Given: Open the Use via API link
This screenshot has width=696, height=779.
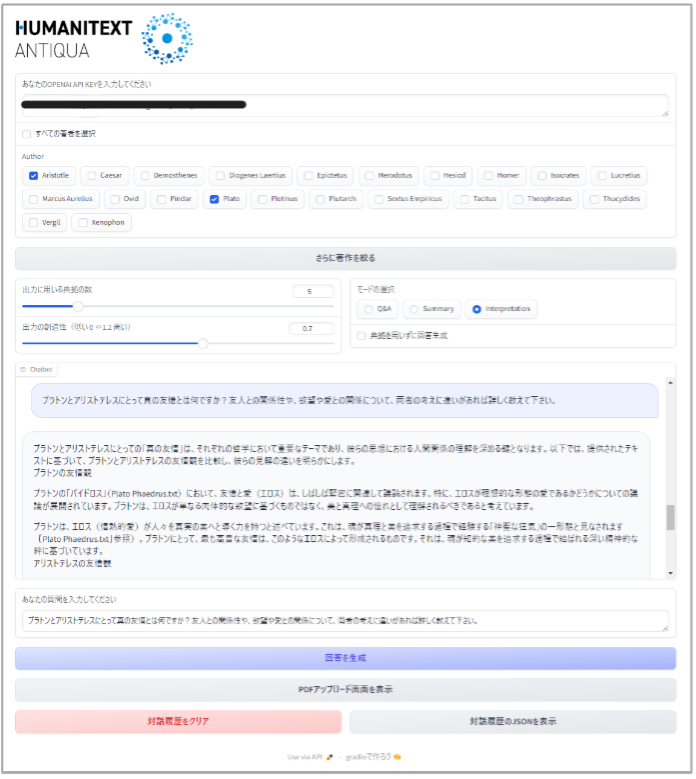Looking at the screenshot, I should [310, 757].
